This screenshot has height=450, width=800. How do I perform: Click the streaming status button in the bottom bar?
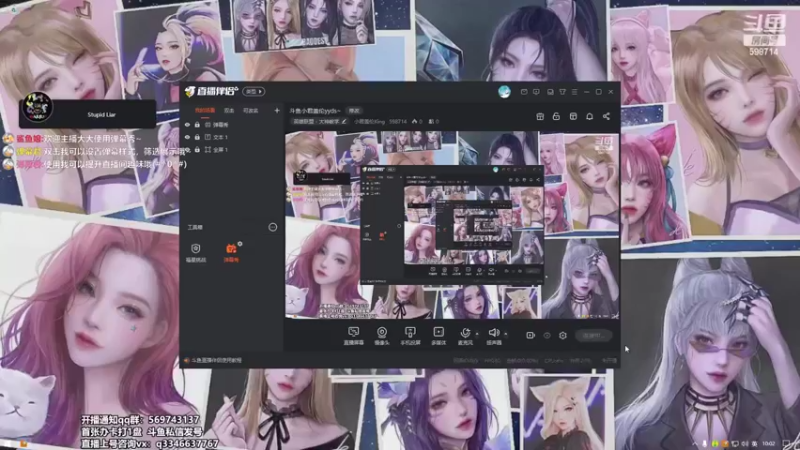[x=593, y=335]
